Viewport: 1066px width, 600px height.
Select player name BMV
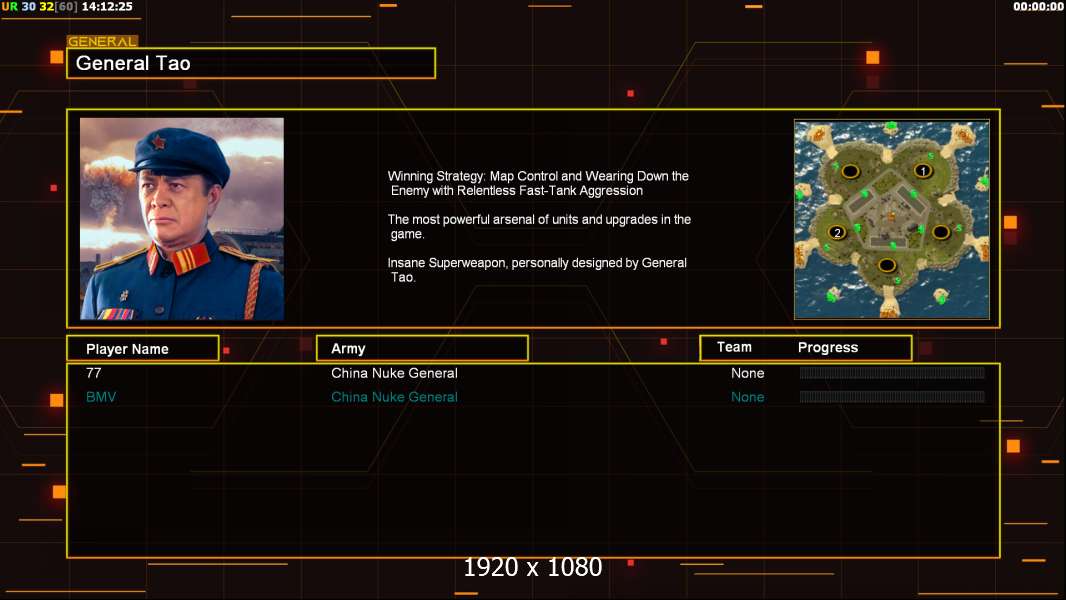[x=101, y=397]
